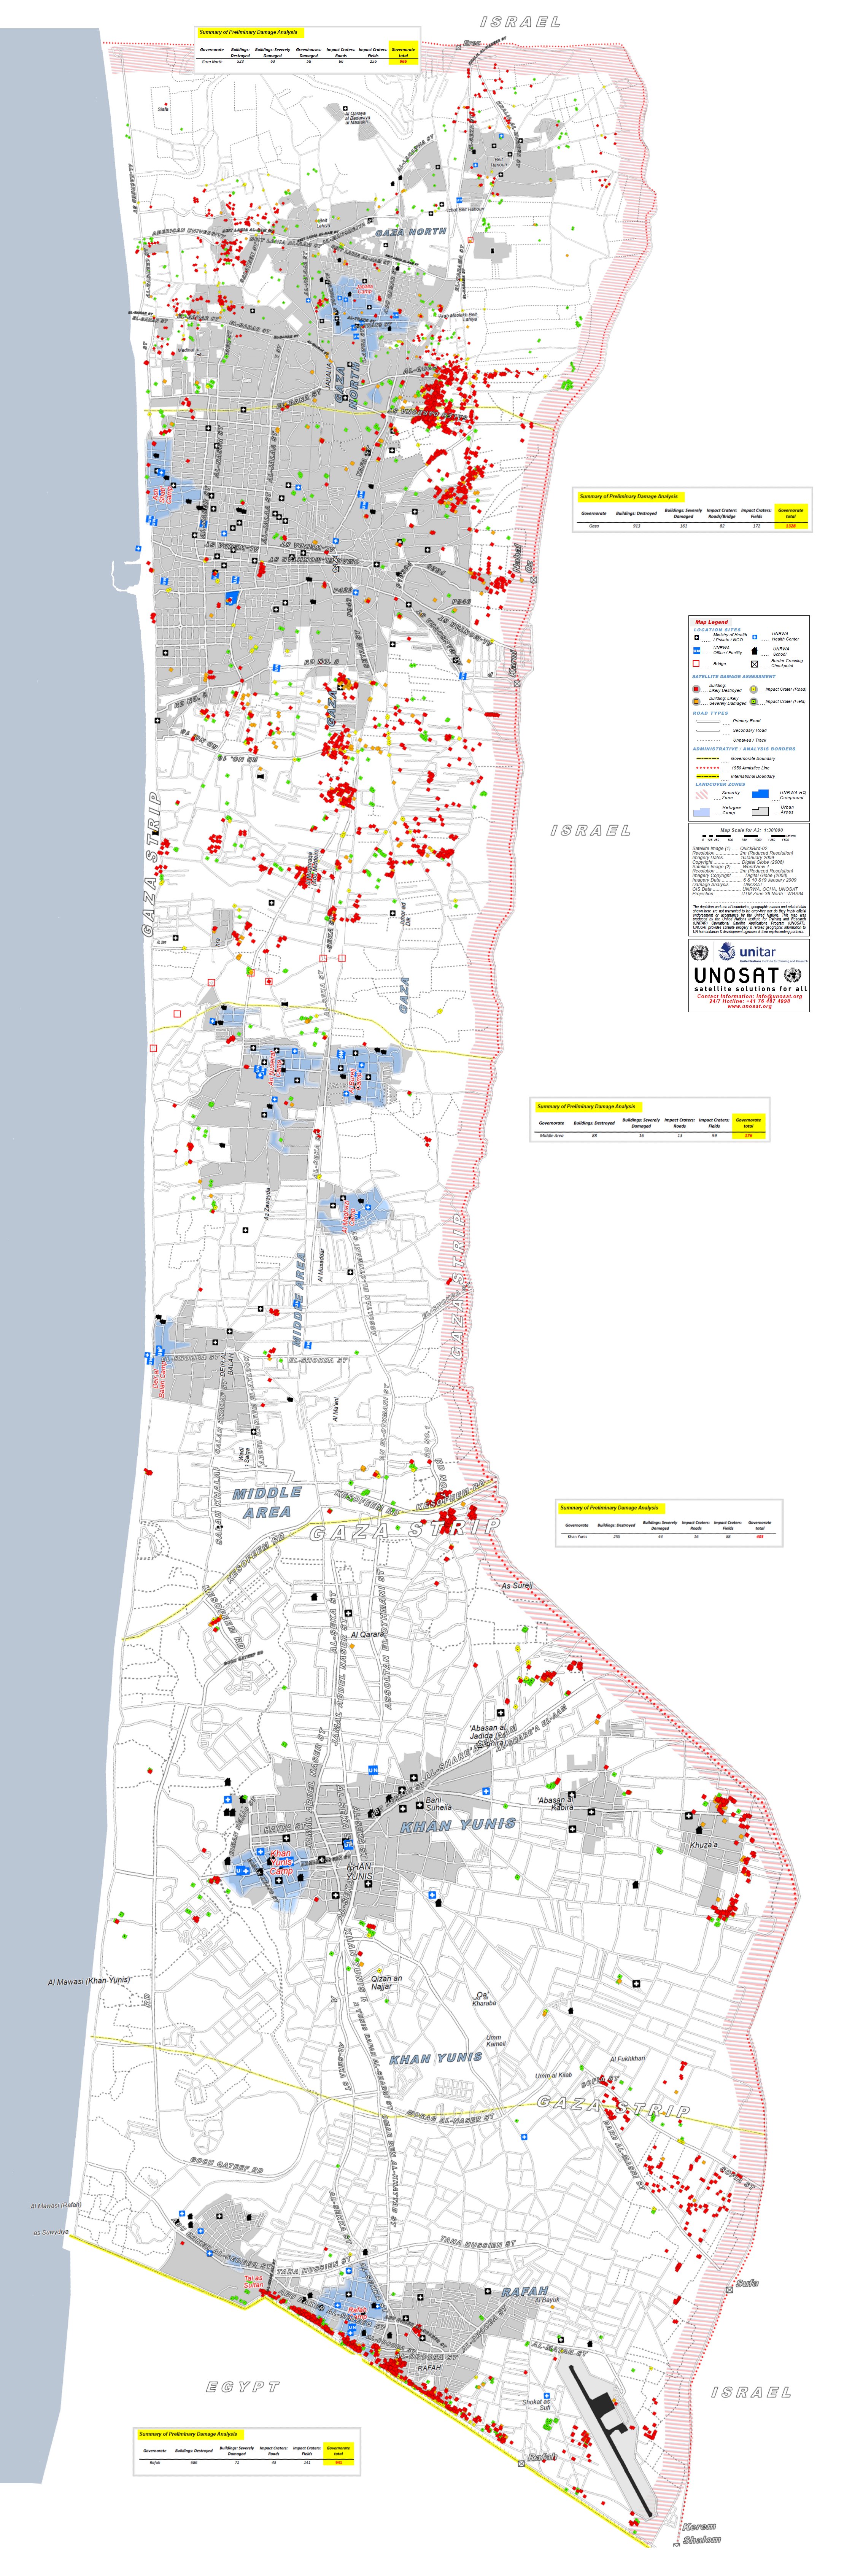Click the 'Qizan an Najjar' label
The image size is (863, 2576).
tap(387, 1983)
